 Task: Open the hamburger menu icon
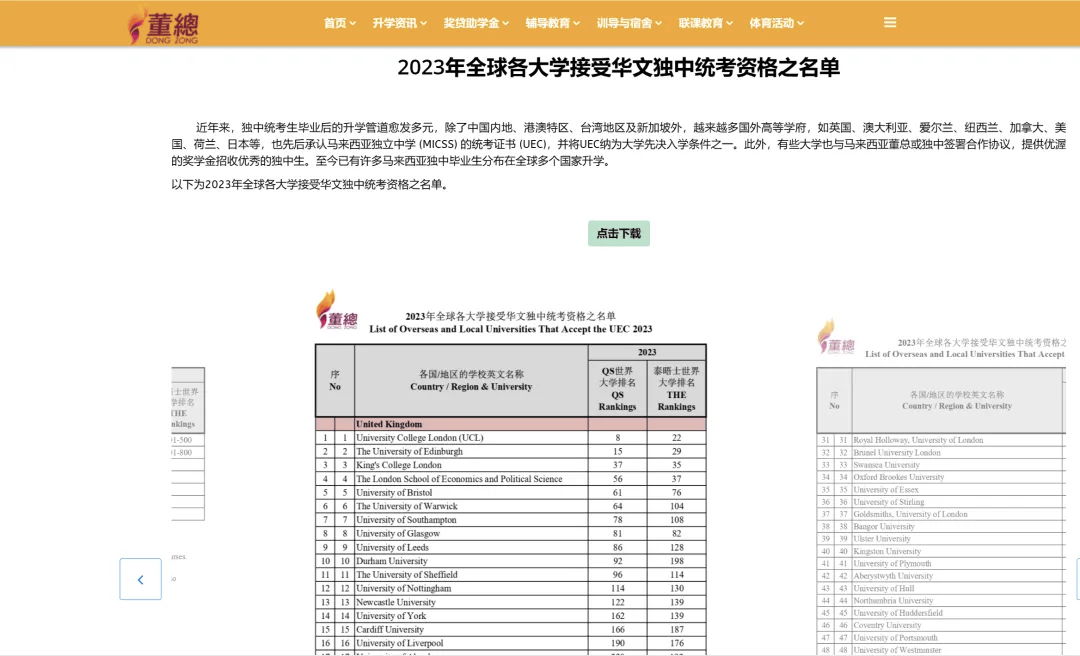point(889,21)
